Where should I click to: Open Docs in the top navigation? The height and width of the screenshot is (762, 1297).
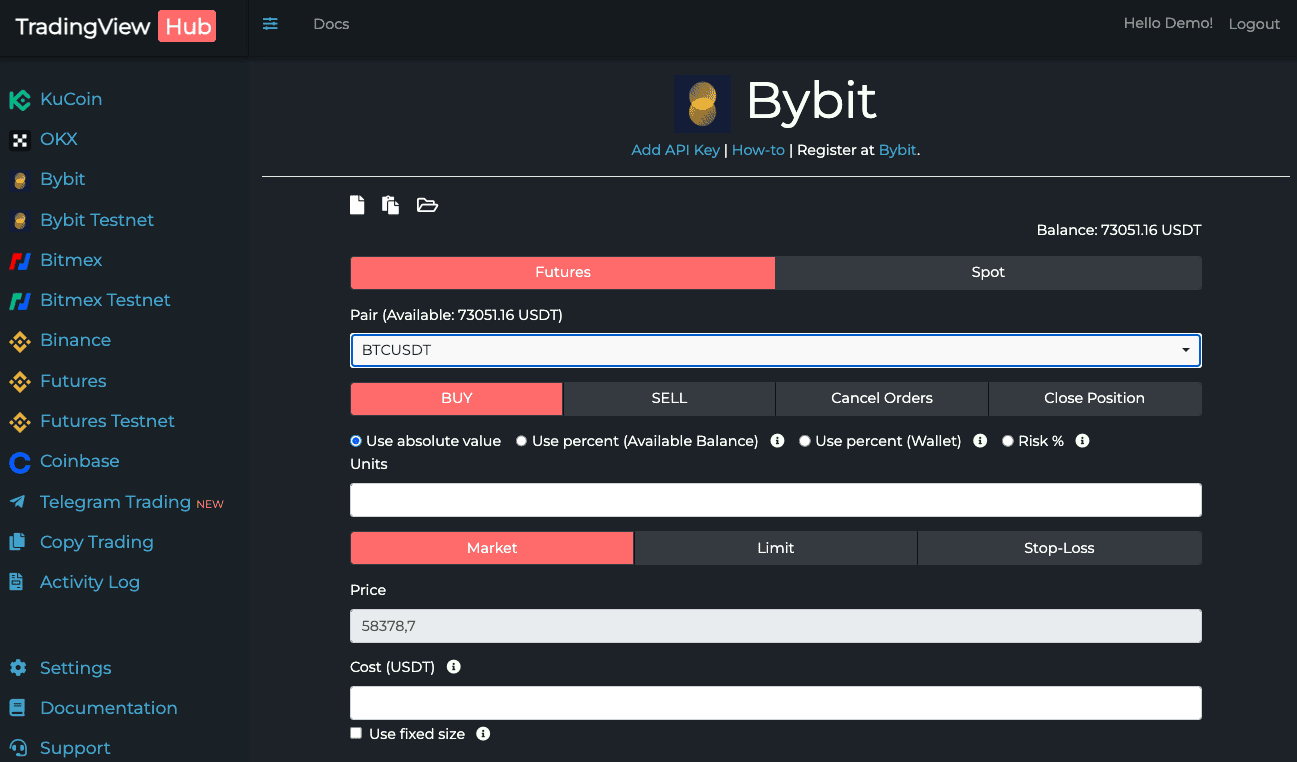click(331, 24)
